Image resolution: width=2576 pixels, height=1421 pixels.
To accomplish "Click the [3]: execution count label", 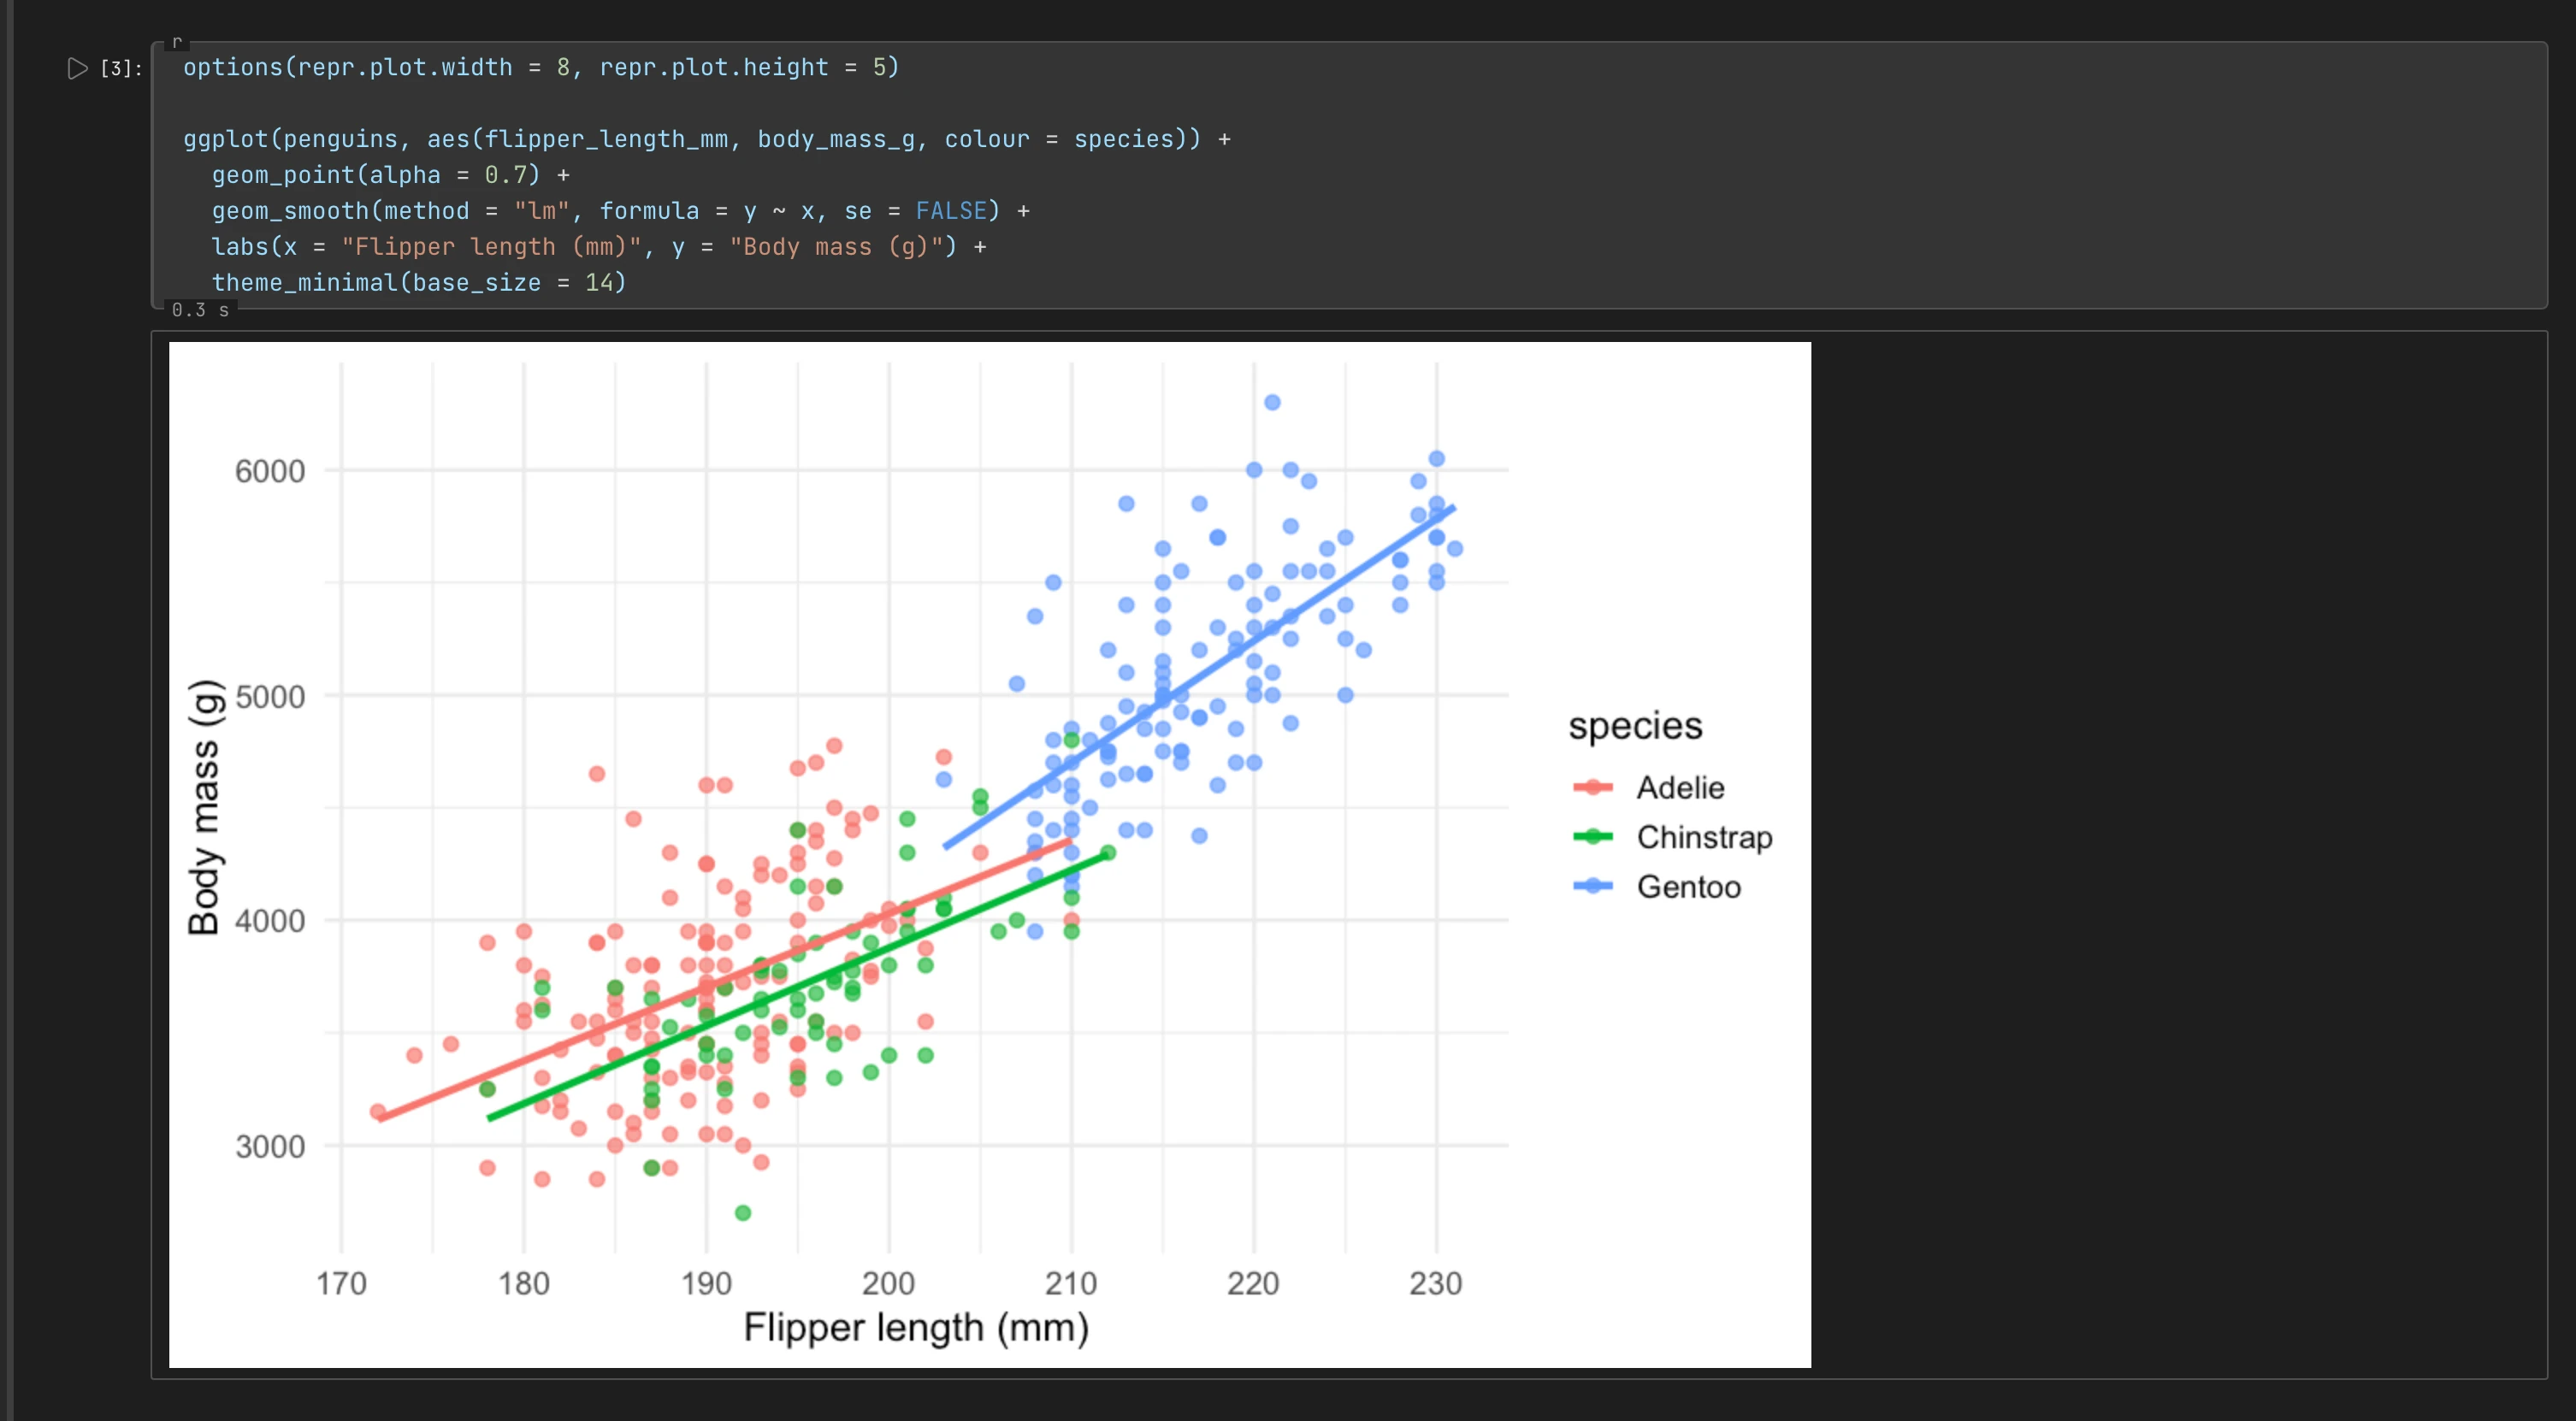I will [x=121, y=68].
